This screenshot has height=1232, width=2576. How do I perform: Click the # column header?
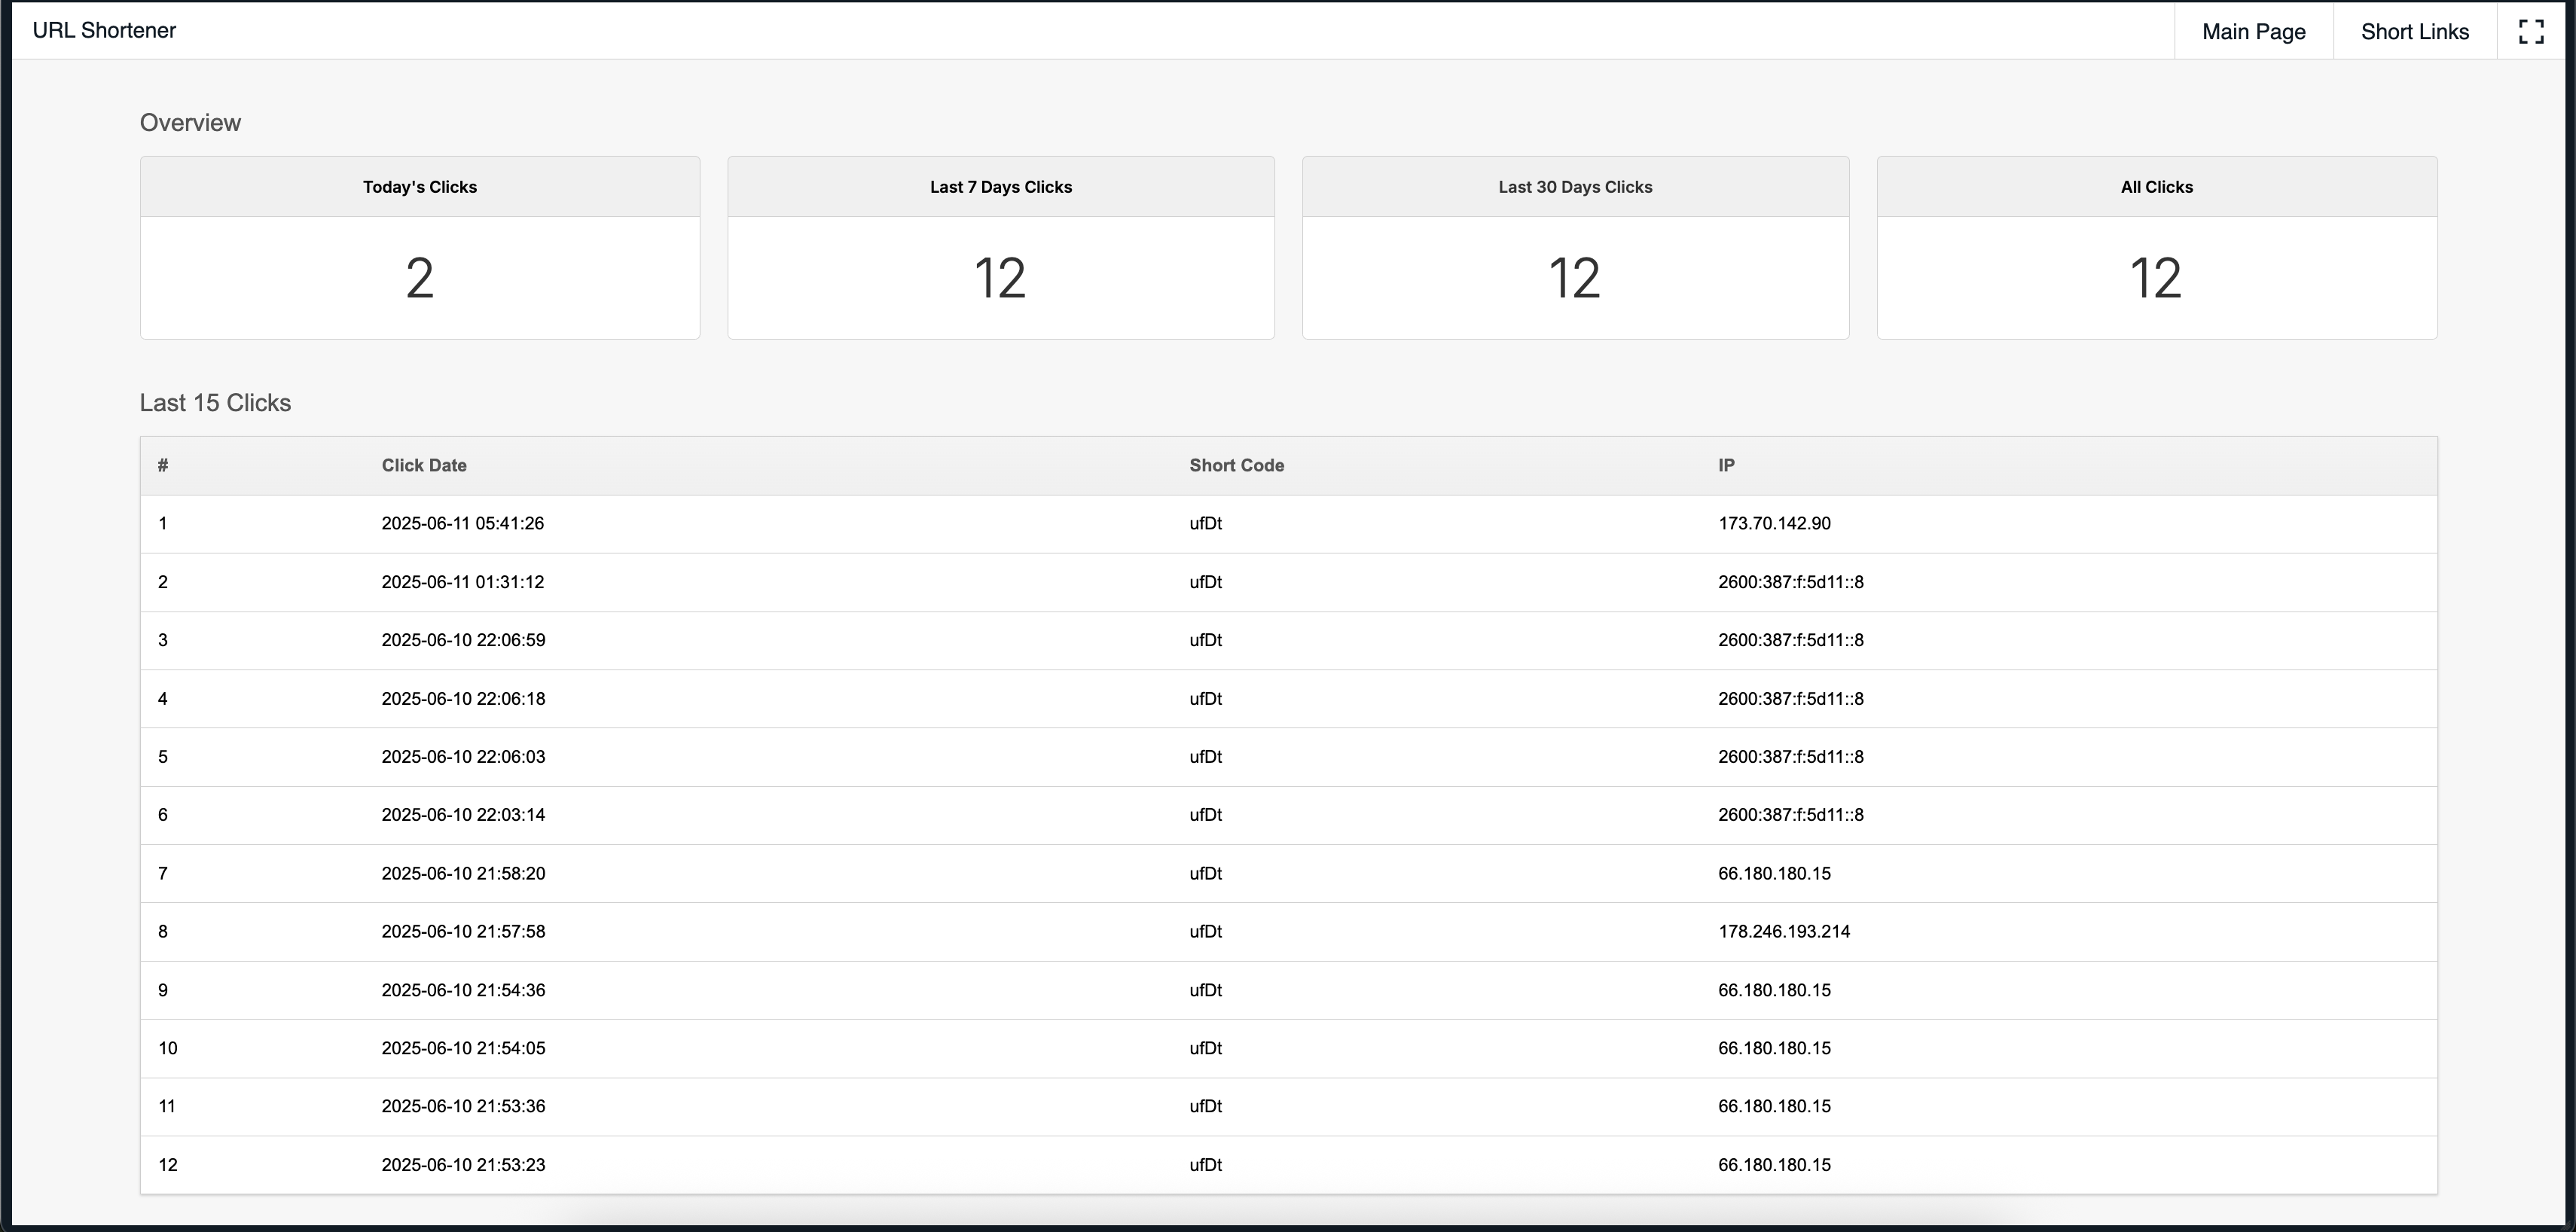tap(163, 465)
